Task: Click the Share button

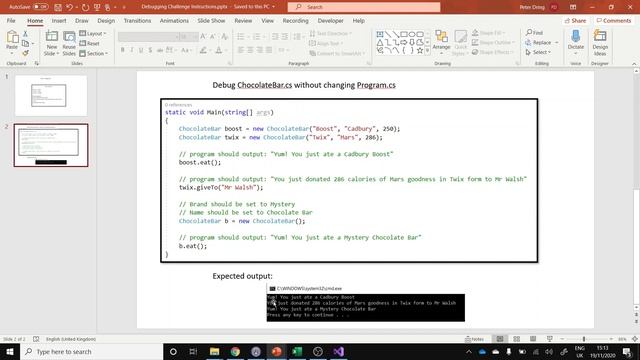Action: click(x=575, y=20)
